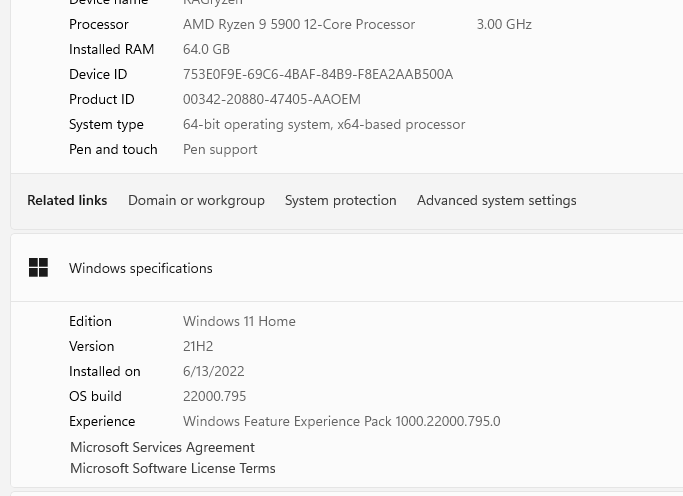Click the Device ID value text
The height and width of the screenshot is (496, 683).
click(x=318, y=74)
